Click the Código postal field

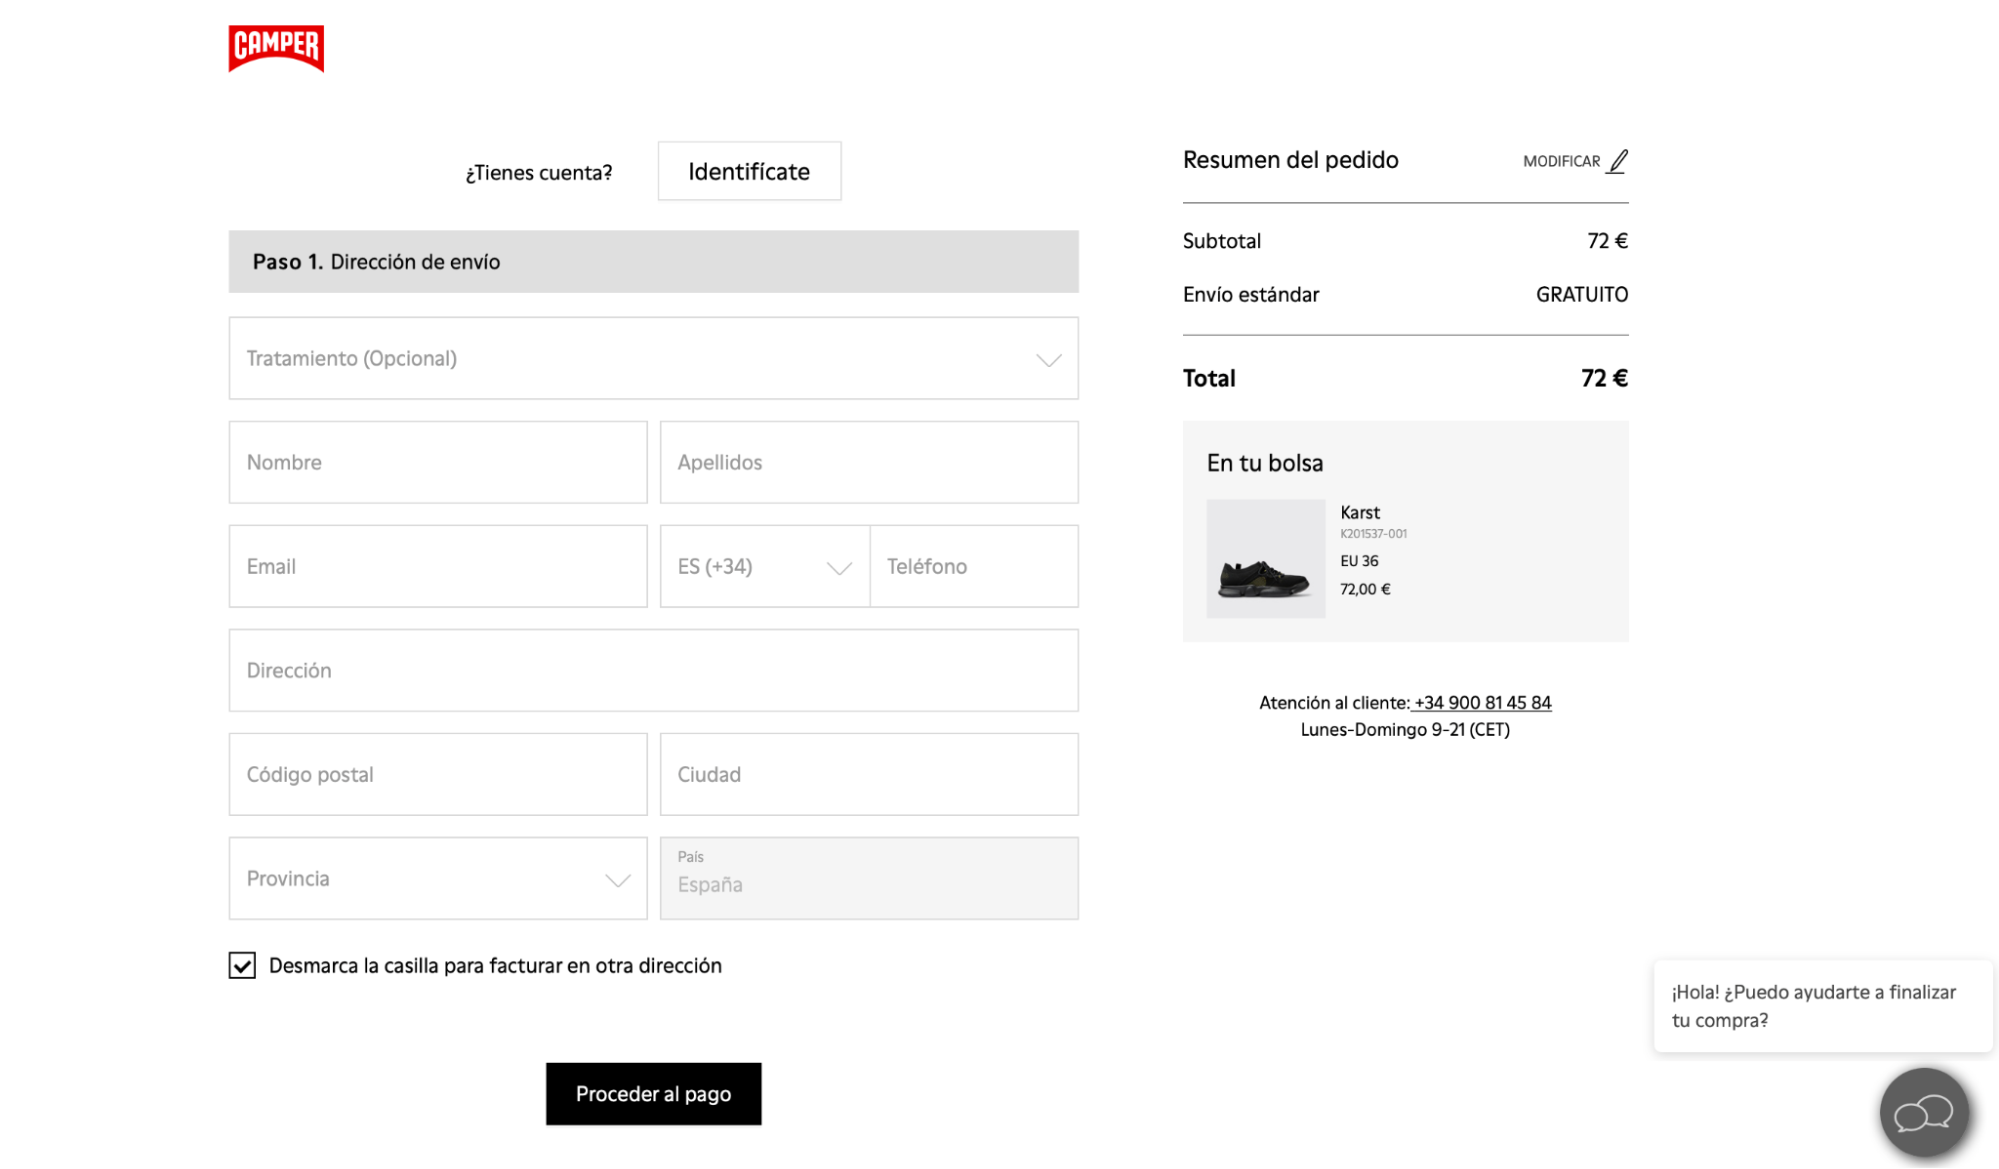click(x=438, y=774)
